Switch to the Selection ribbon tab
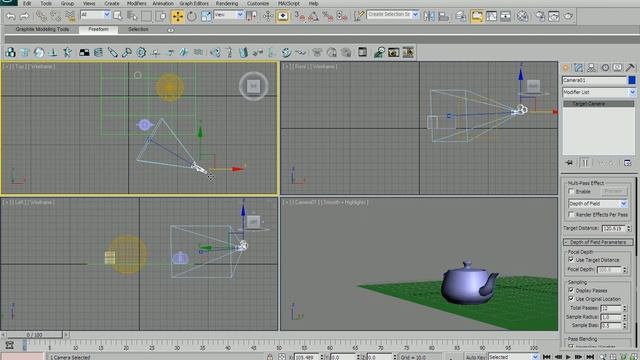 138,29
